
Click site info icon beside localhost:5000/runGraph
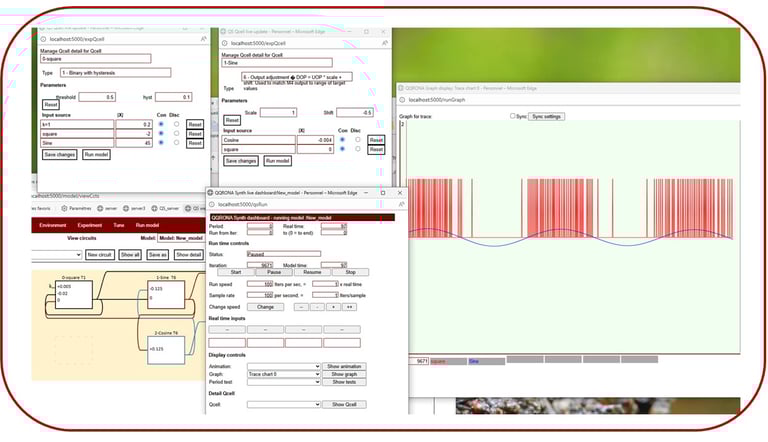[x=402, y=99]
